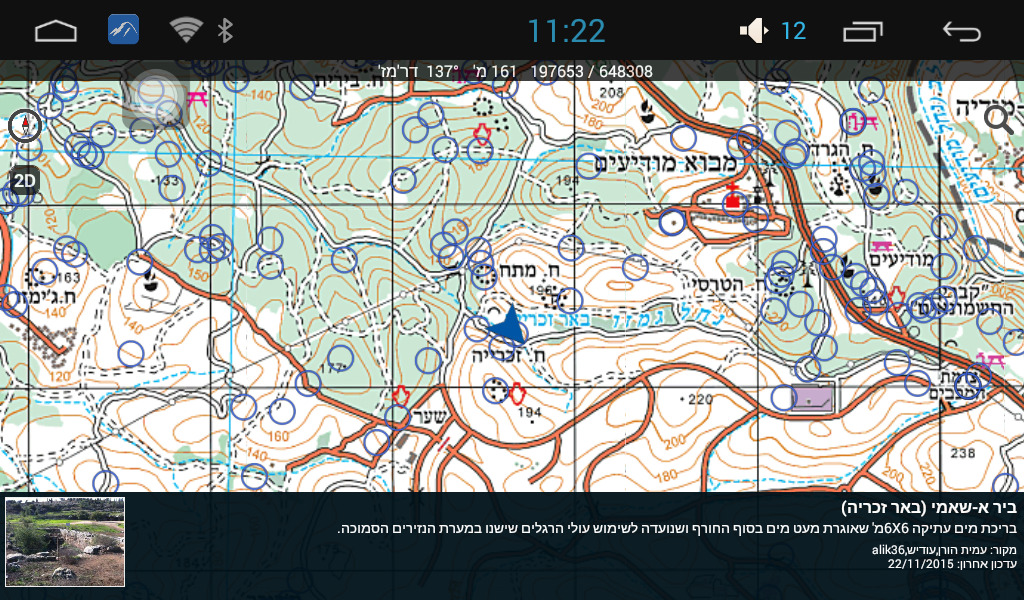This screenshot has width=1024, height=600.
Task: Tap the Android home button
Action: point(56,31)
